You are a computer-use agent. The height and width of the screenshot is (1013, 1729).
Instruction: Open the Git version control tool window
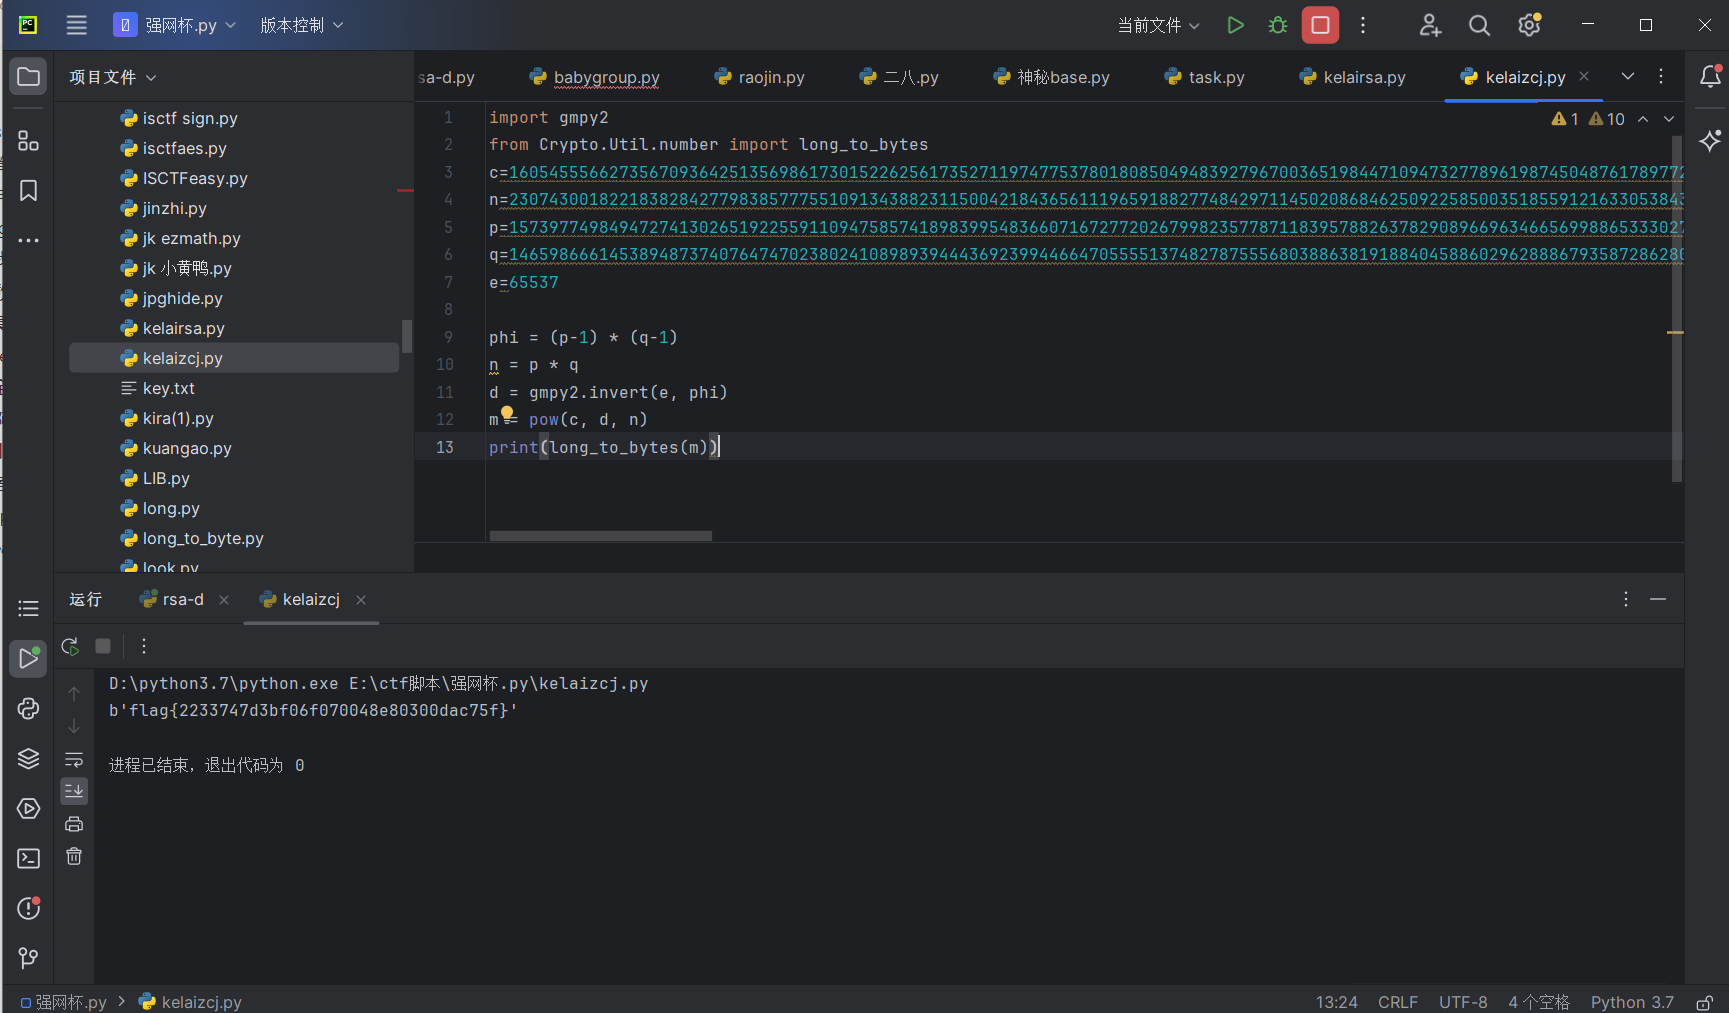coord(28,958)
